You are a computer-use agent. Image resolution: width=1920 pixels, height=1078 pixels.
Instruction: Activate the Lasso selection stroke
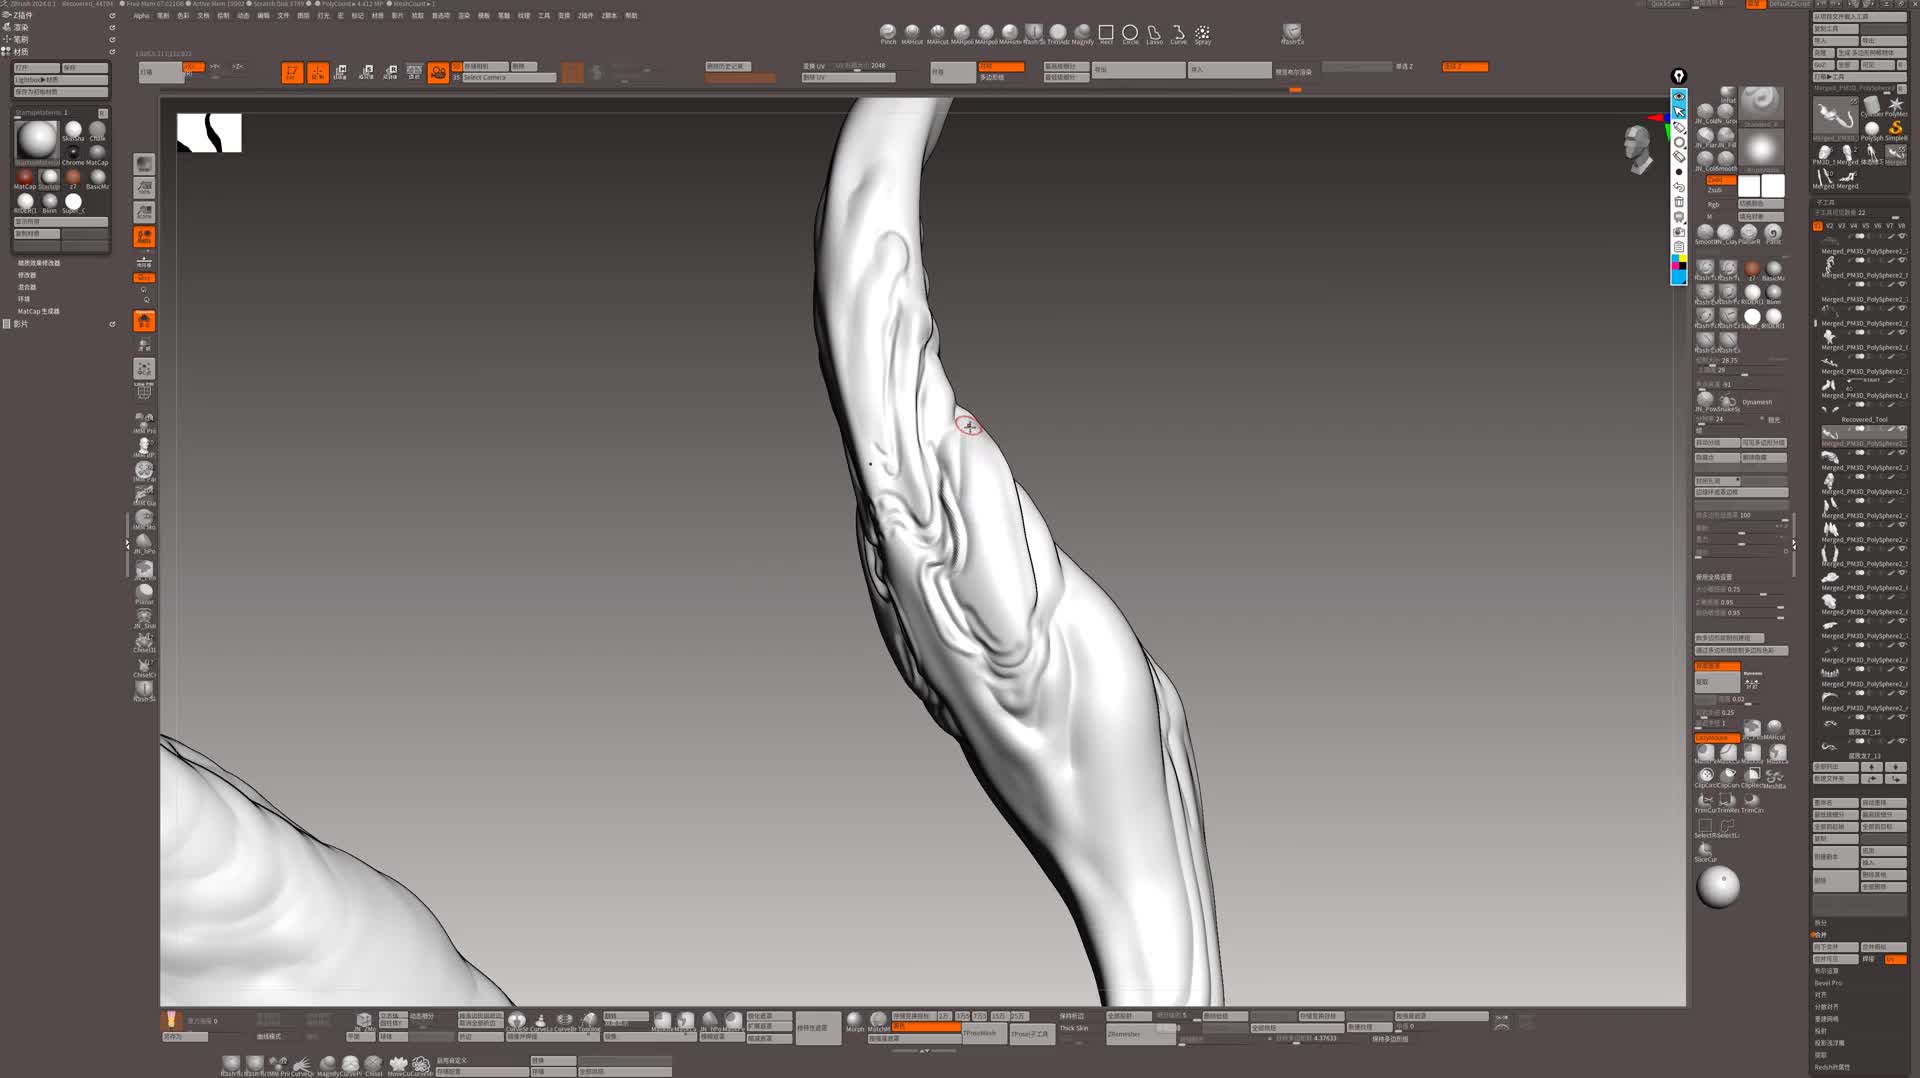(1154, 33)
